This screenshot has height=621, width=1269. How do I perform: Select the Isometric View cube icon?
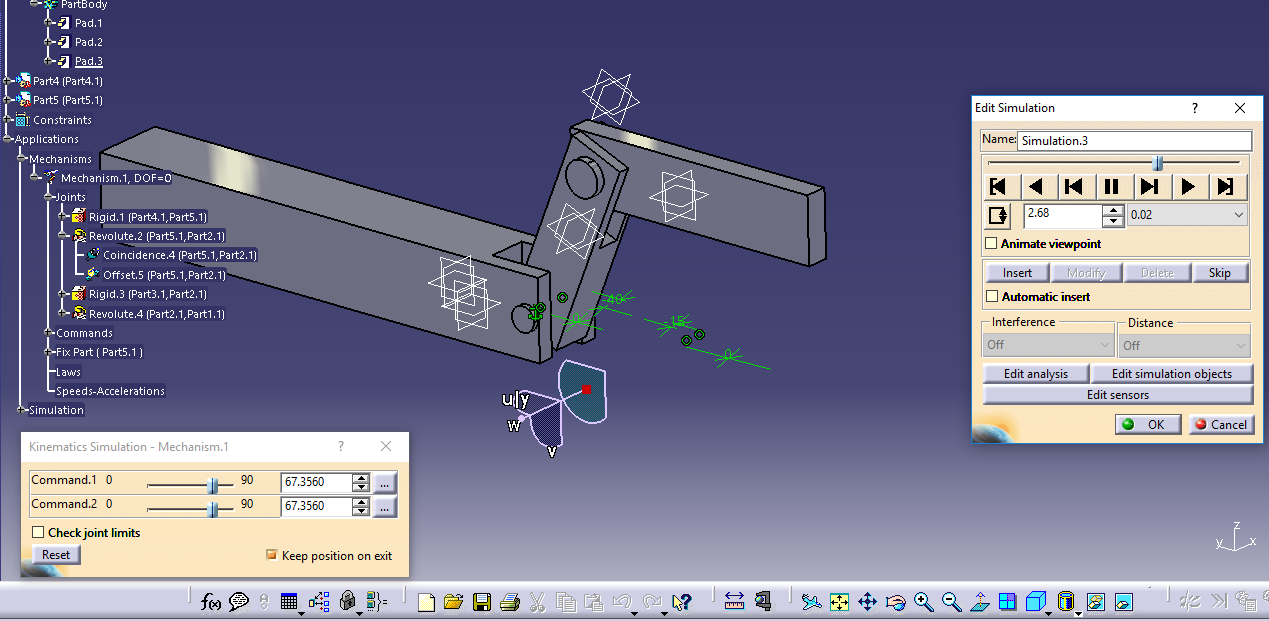pos(1036,601)
